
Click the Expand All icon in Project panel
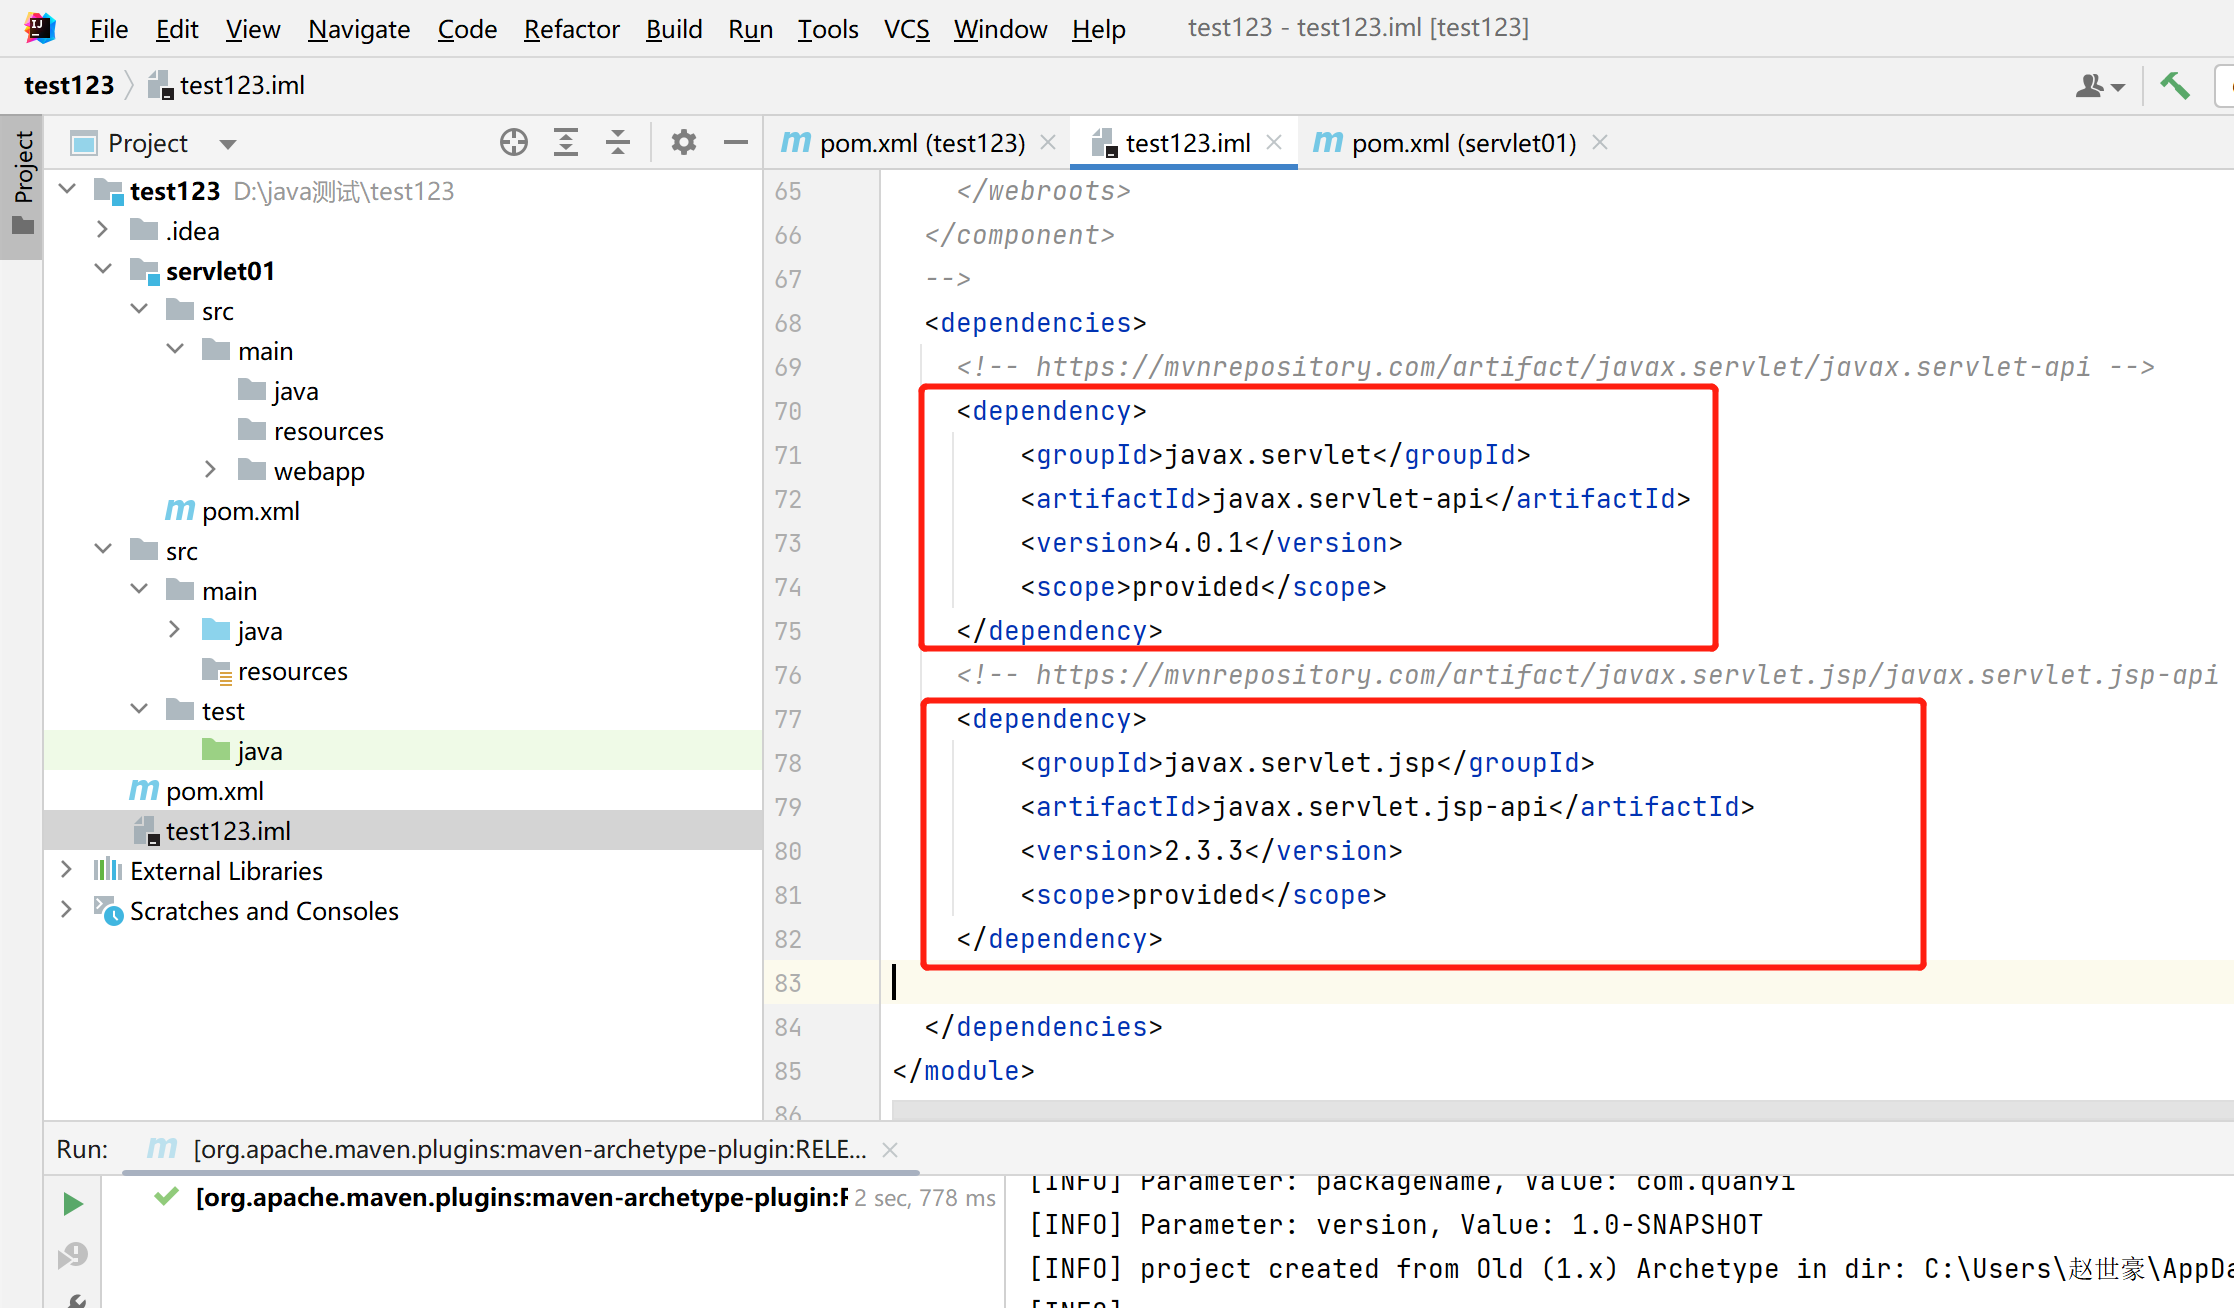566,143
